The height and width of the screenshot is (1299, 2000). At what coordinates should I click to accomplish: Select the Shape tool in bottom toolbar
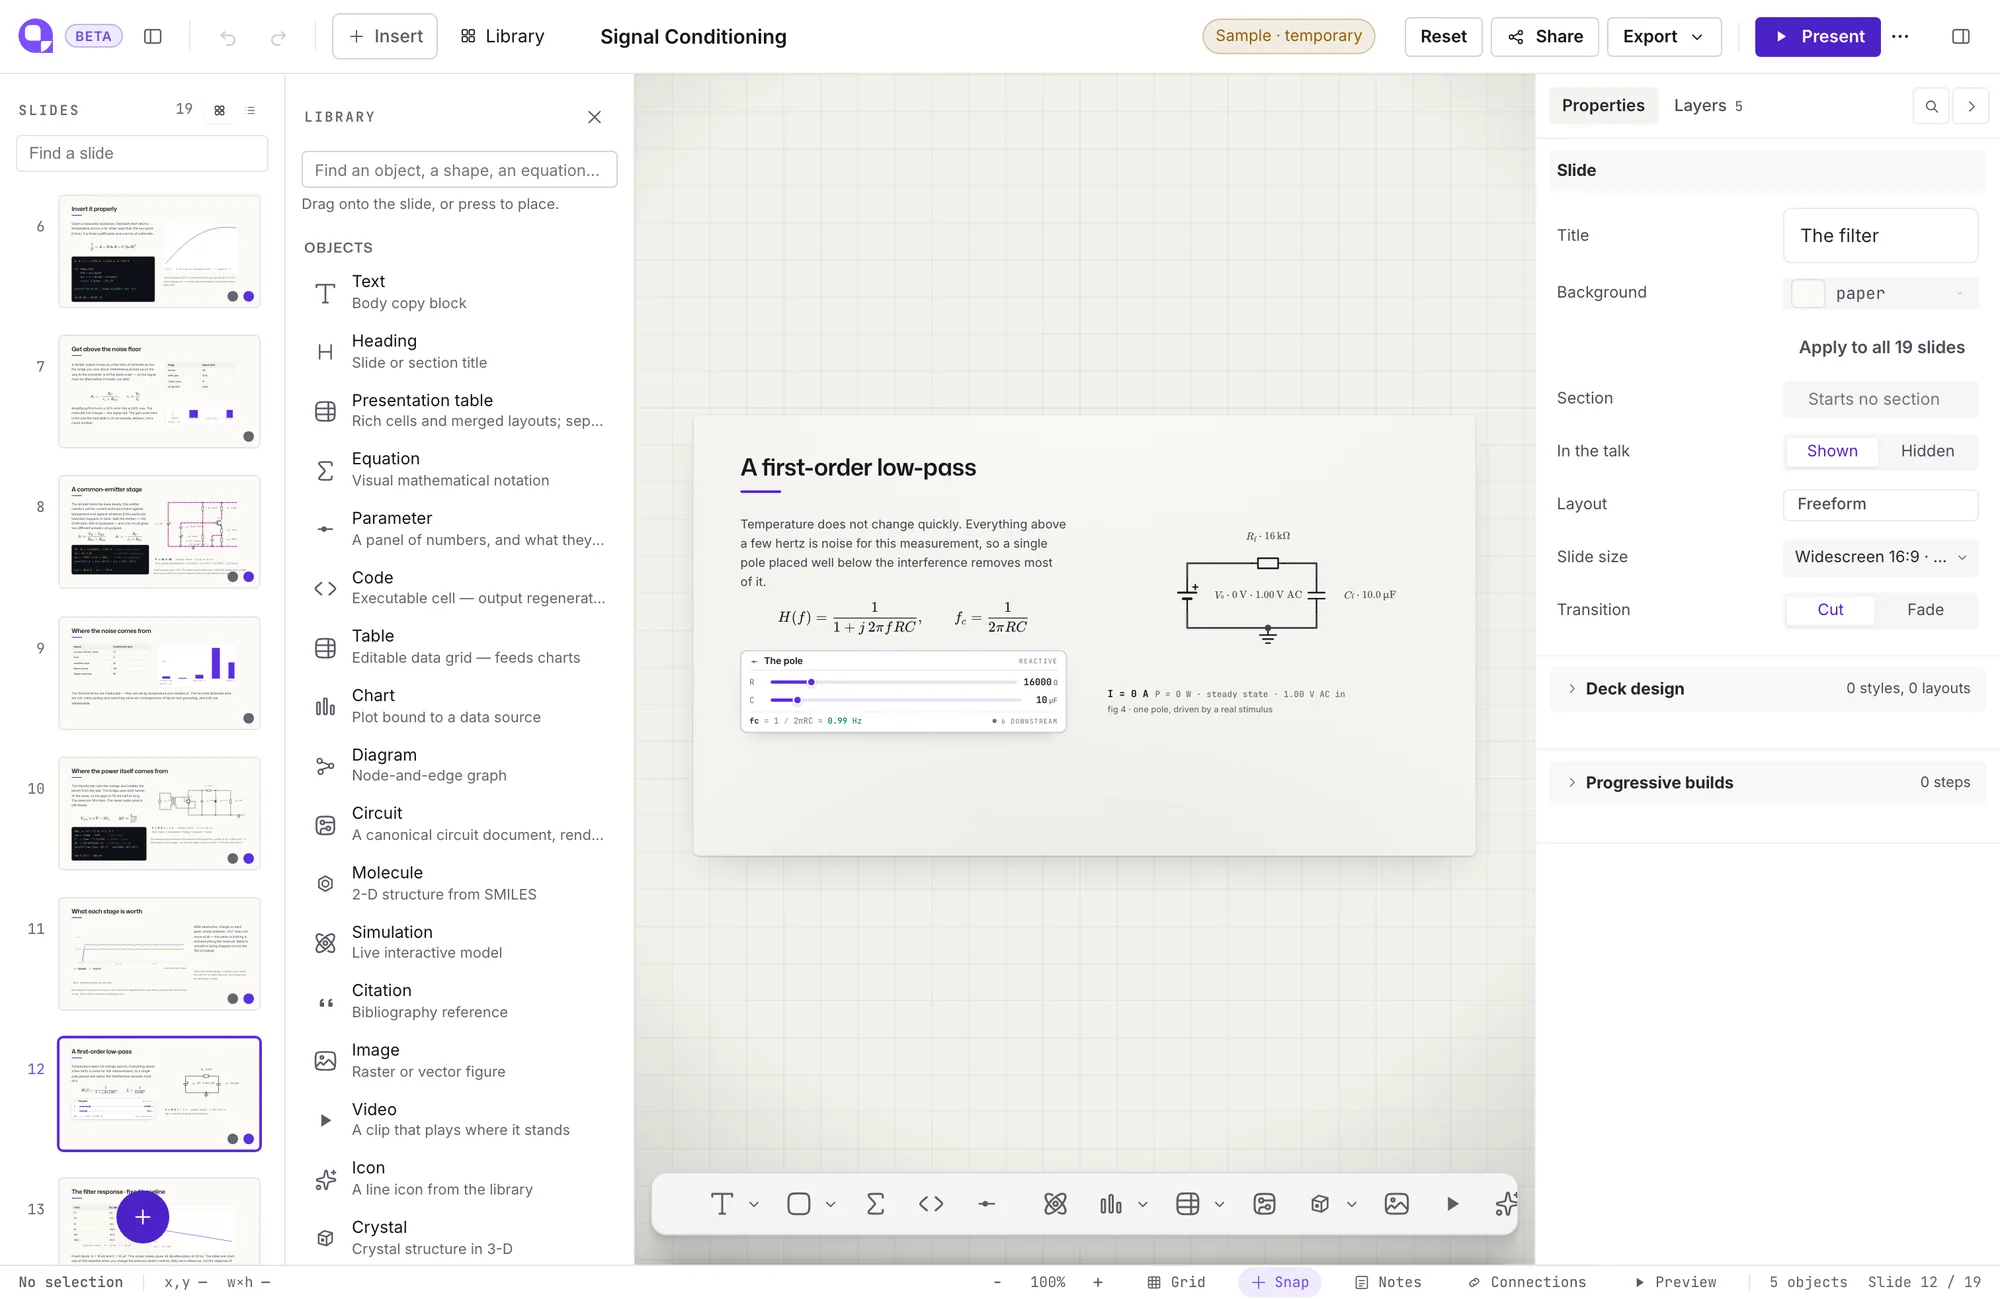coord(799,1204)
